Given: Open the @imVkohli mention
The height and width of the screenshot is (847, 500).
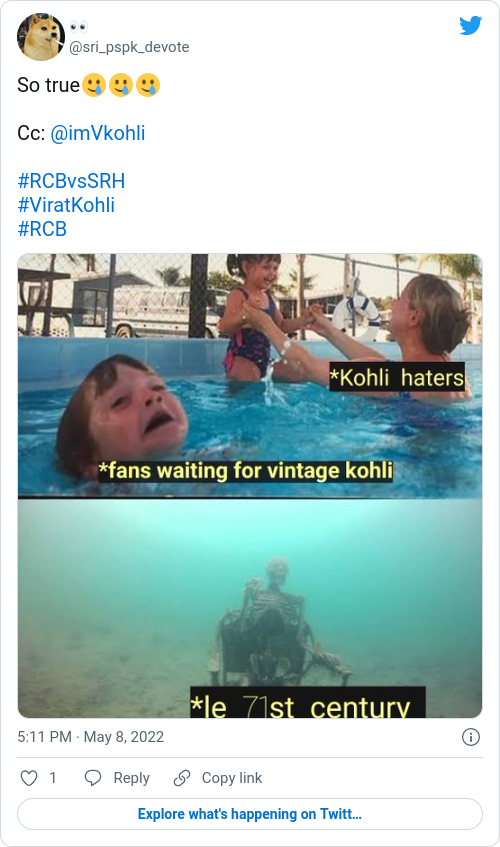Looking at the screenshot, I should click(98, 133).
